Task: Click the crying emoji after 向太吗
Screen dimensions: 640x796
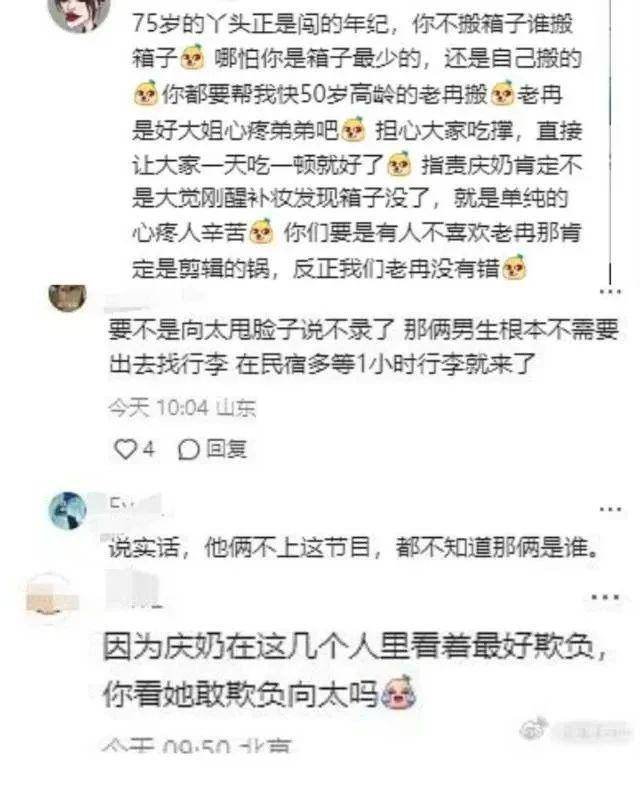Action: click(x=399, y=692)
